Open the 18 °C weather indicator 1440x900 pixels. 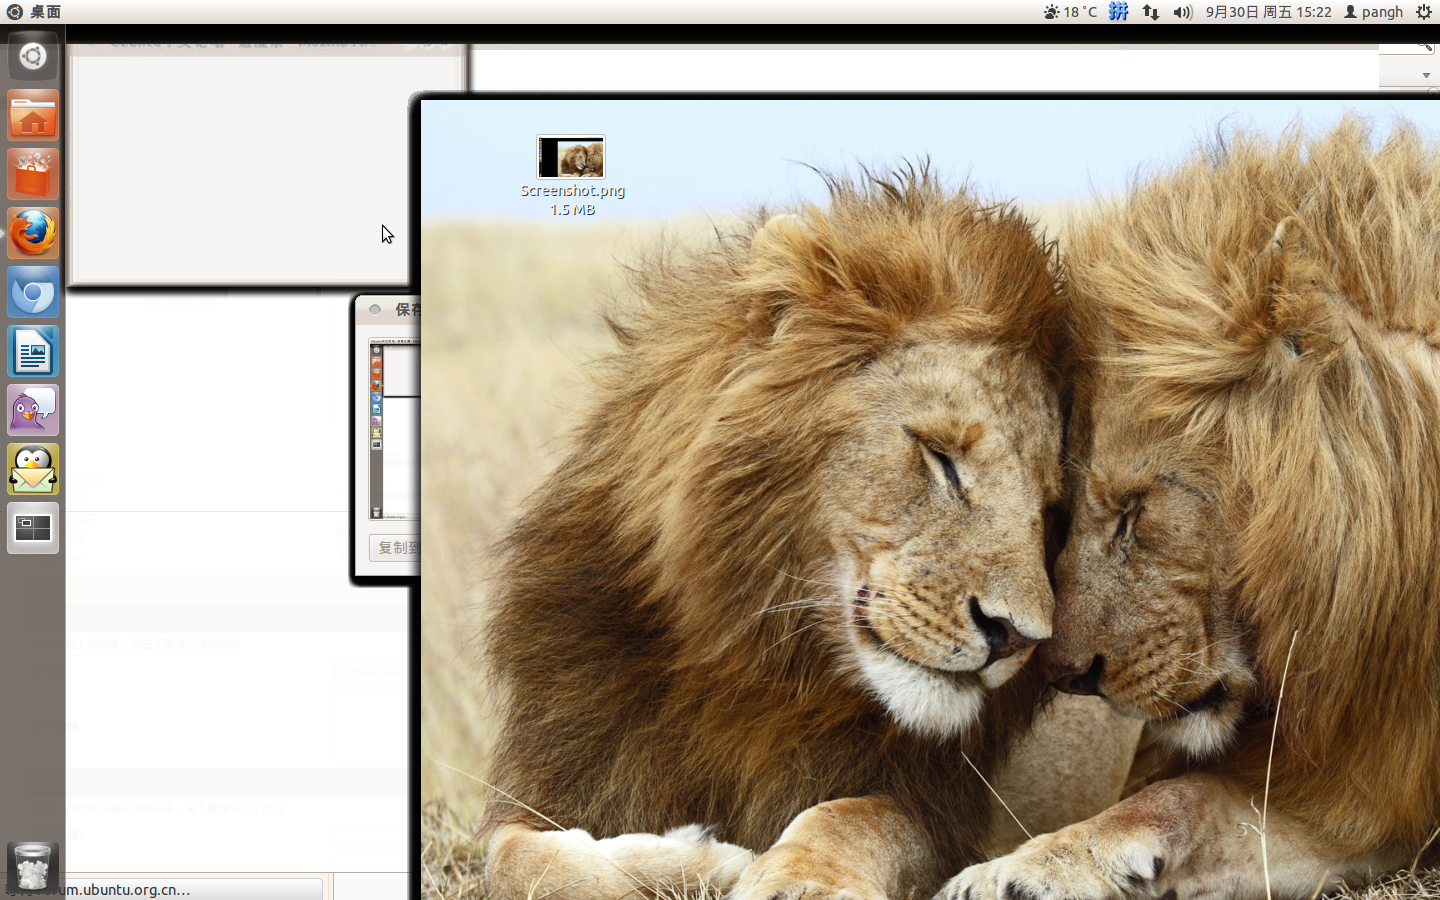[1070, 12]
